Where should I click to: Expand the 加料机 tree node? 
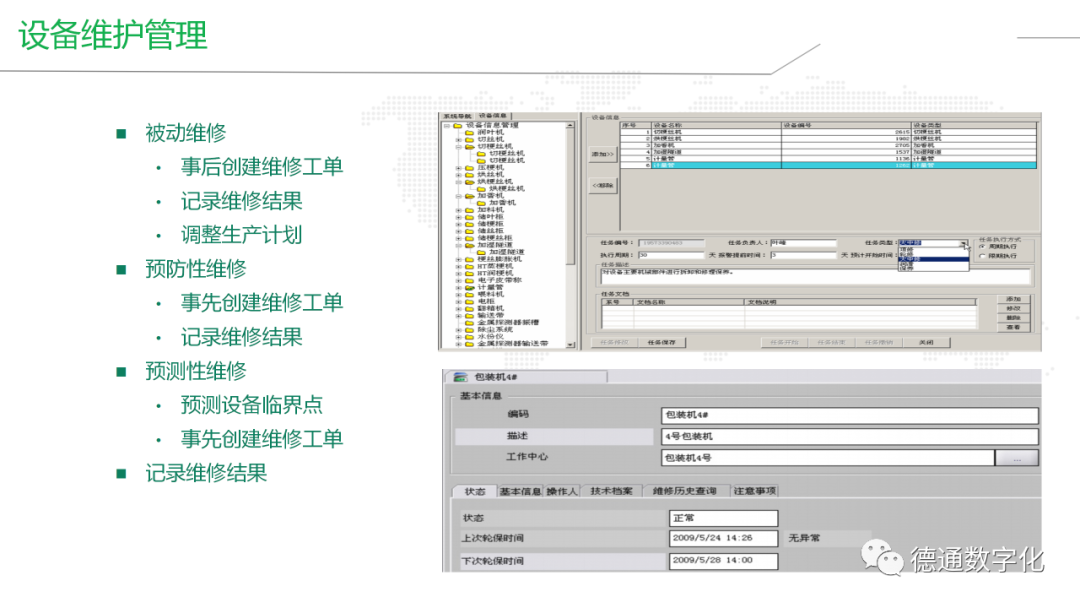click(x=457, y=209)
